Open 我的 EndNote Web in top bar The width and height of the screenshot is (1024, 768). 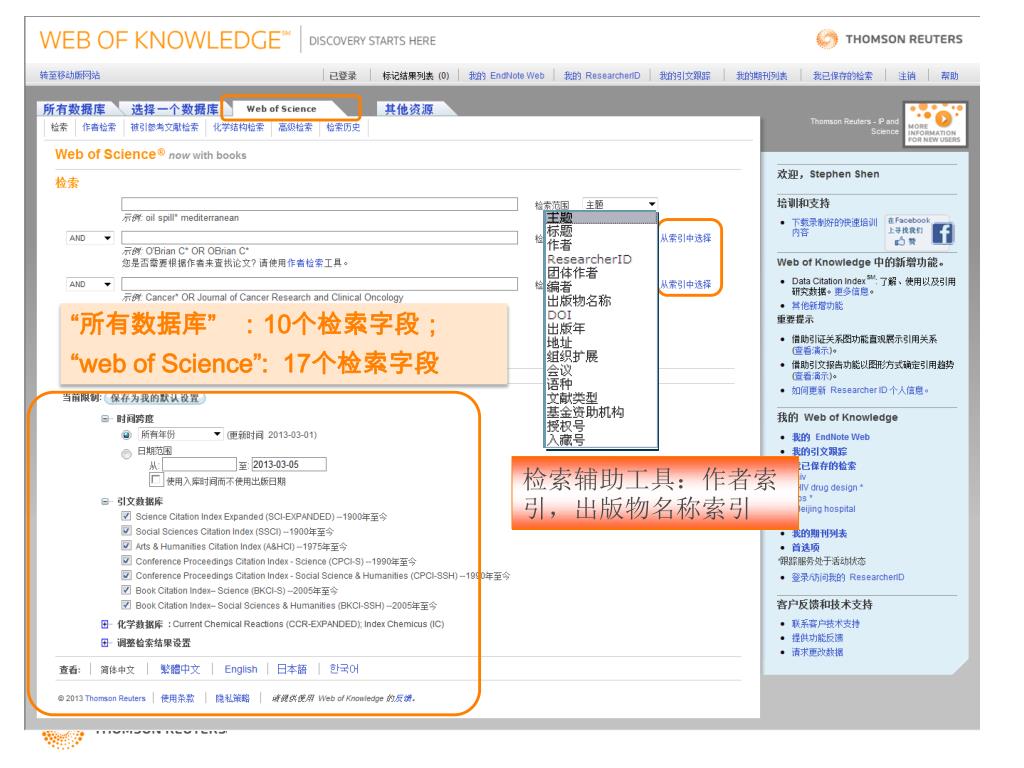tap(506, 76)
